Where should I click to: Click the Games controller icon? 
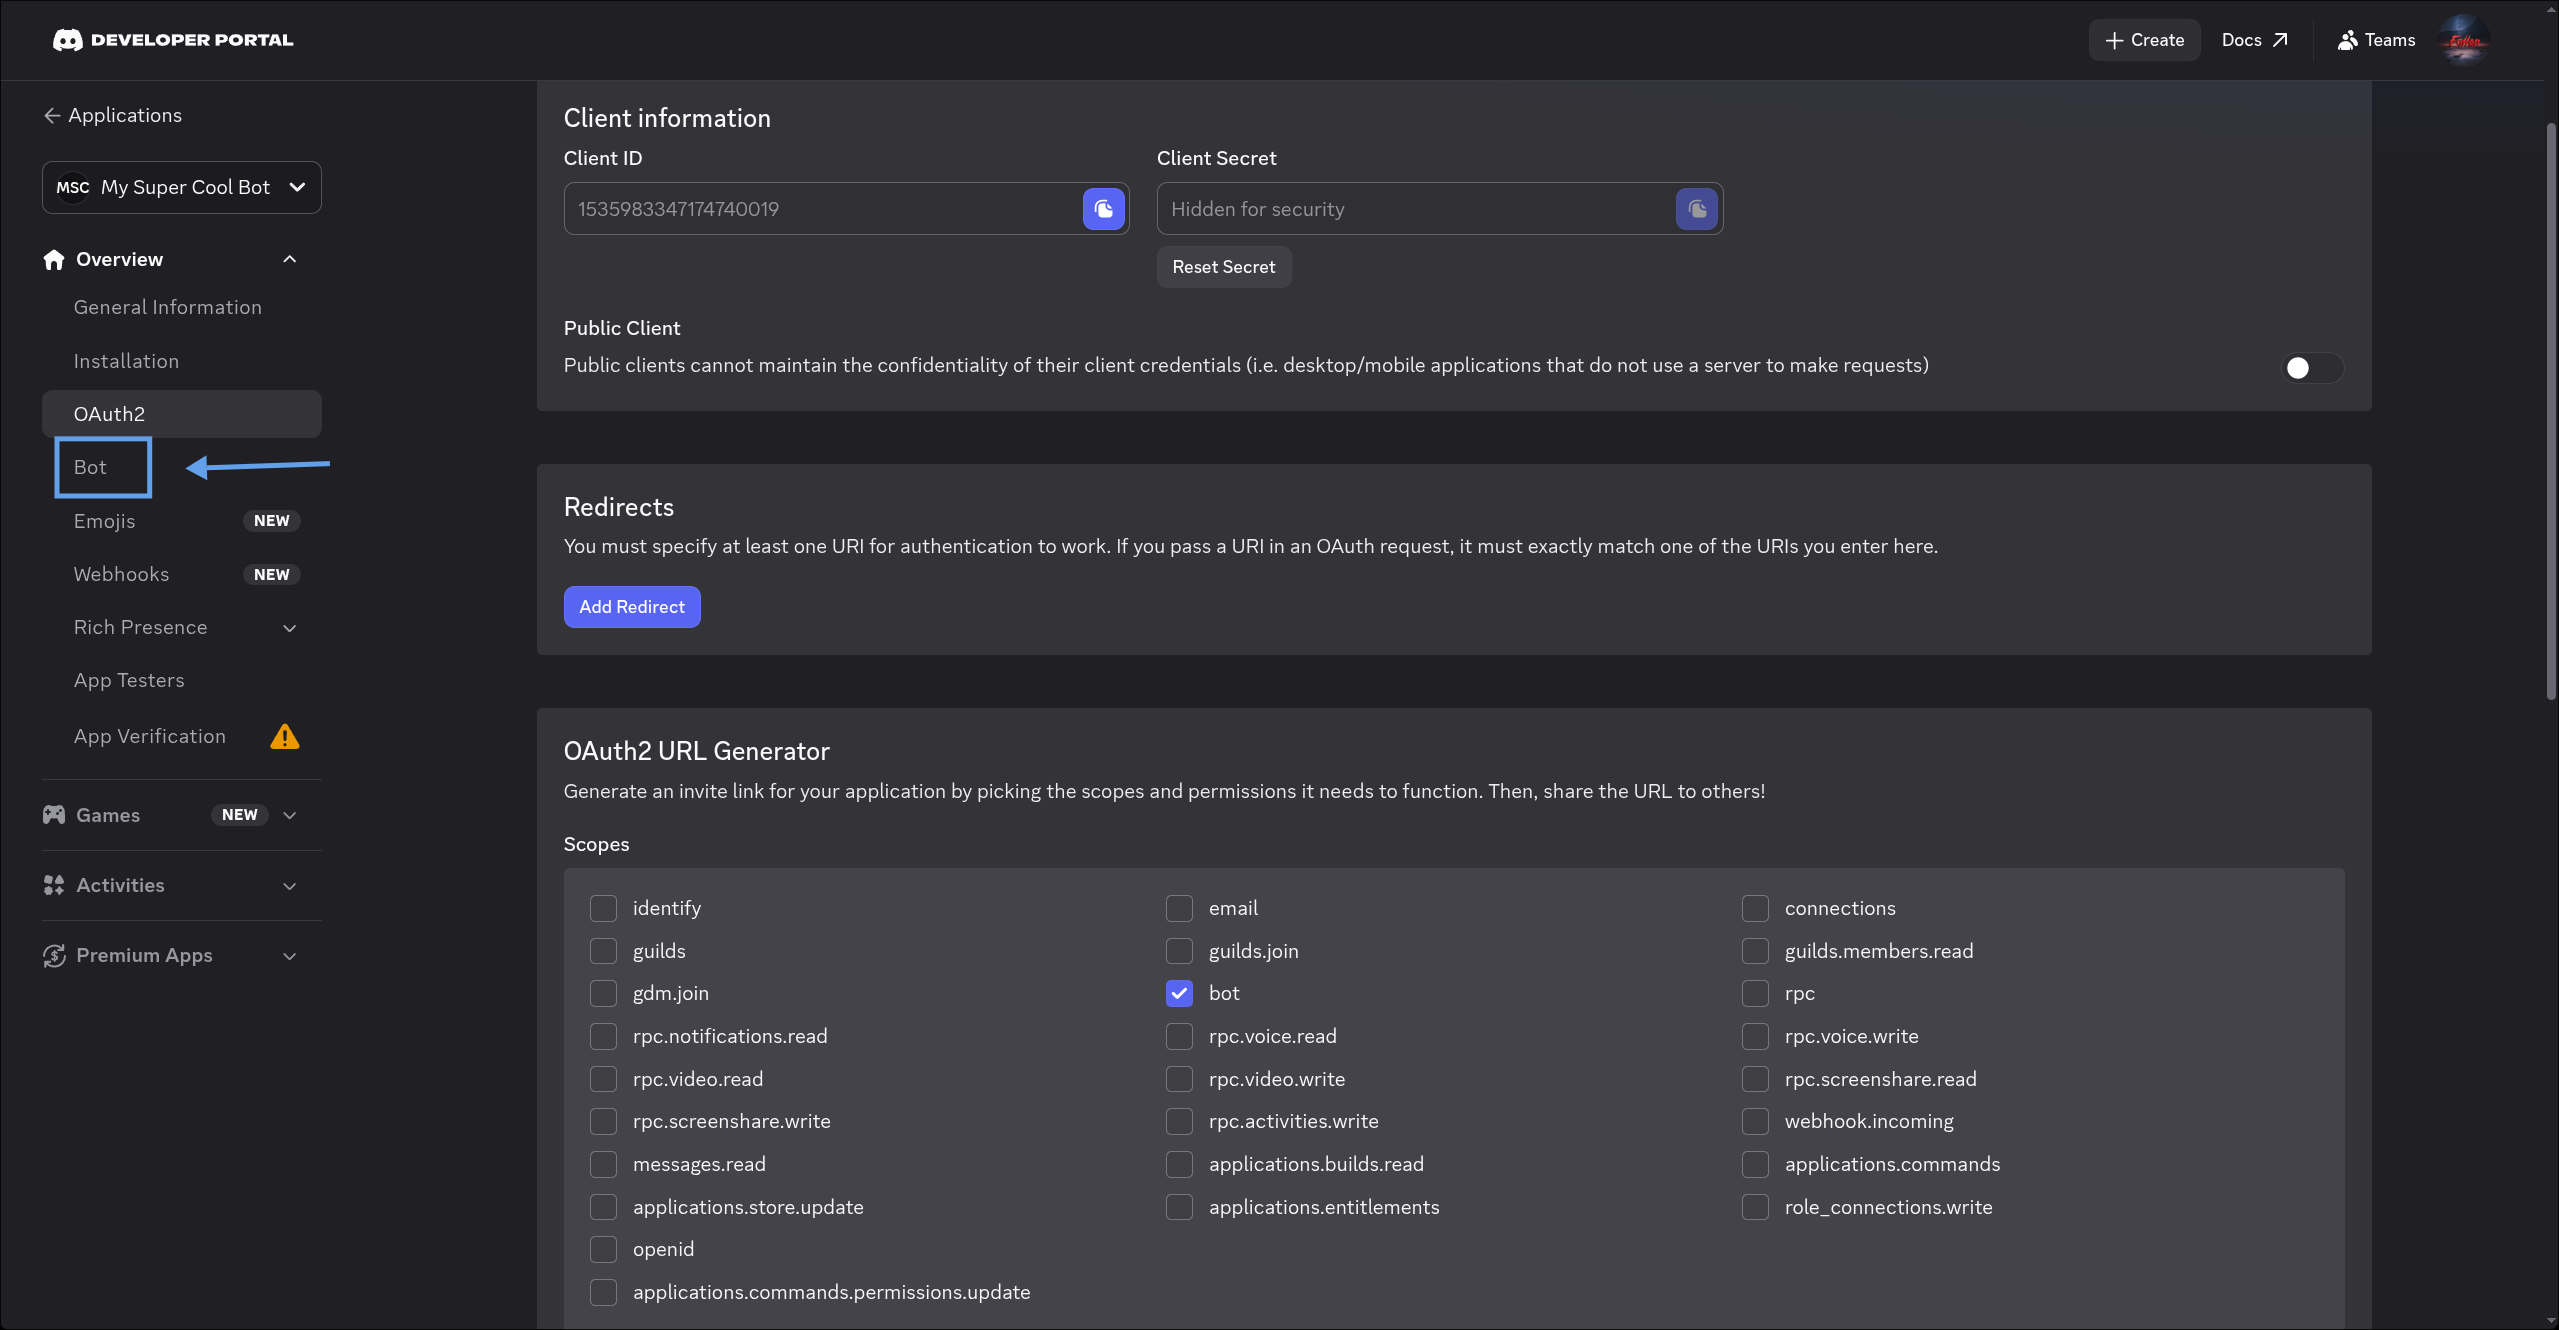click(54, 815)
